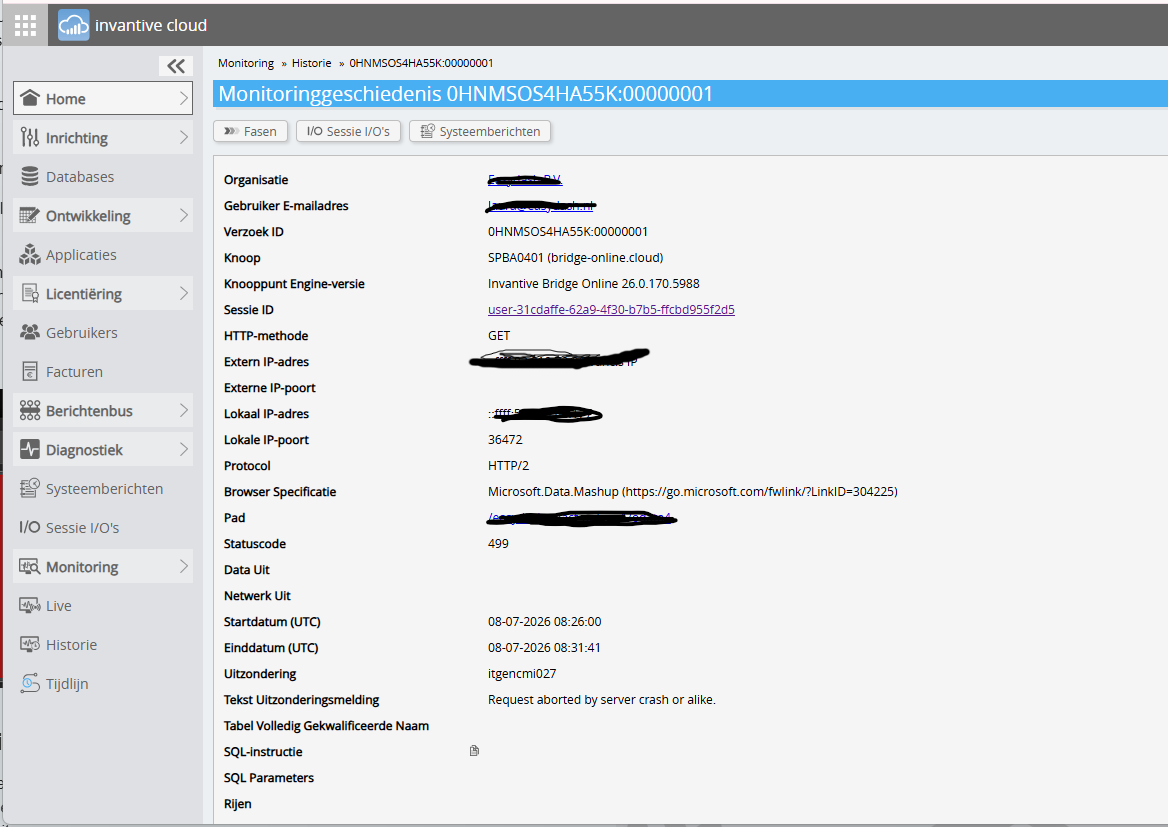
Task: Go to Monitoring breadcrumb
Action: (x=246, y=63)
